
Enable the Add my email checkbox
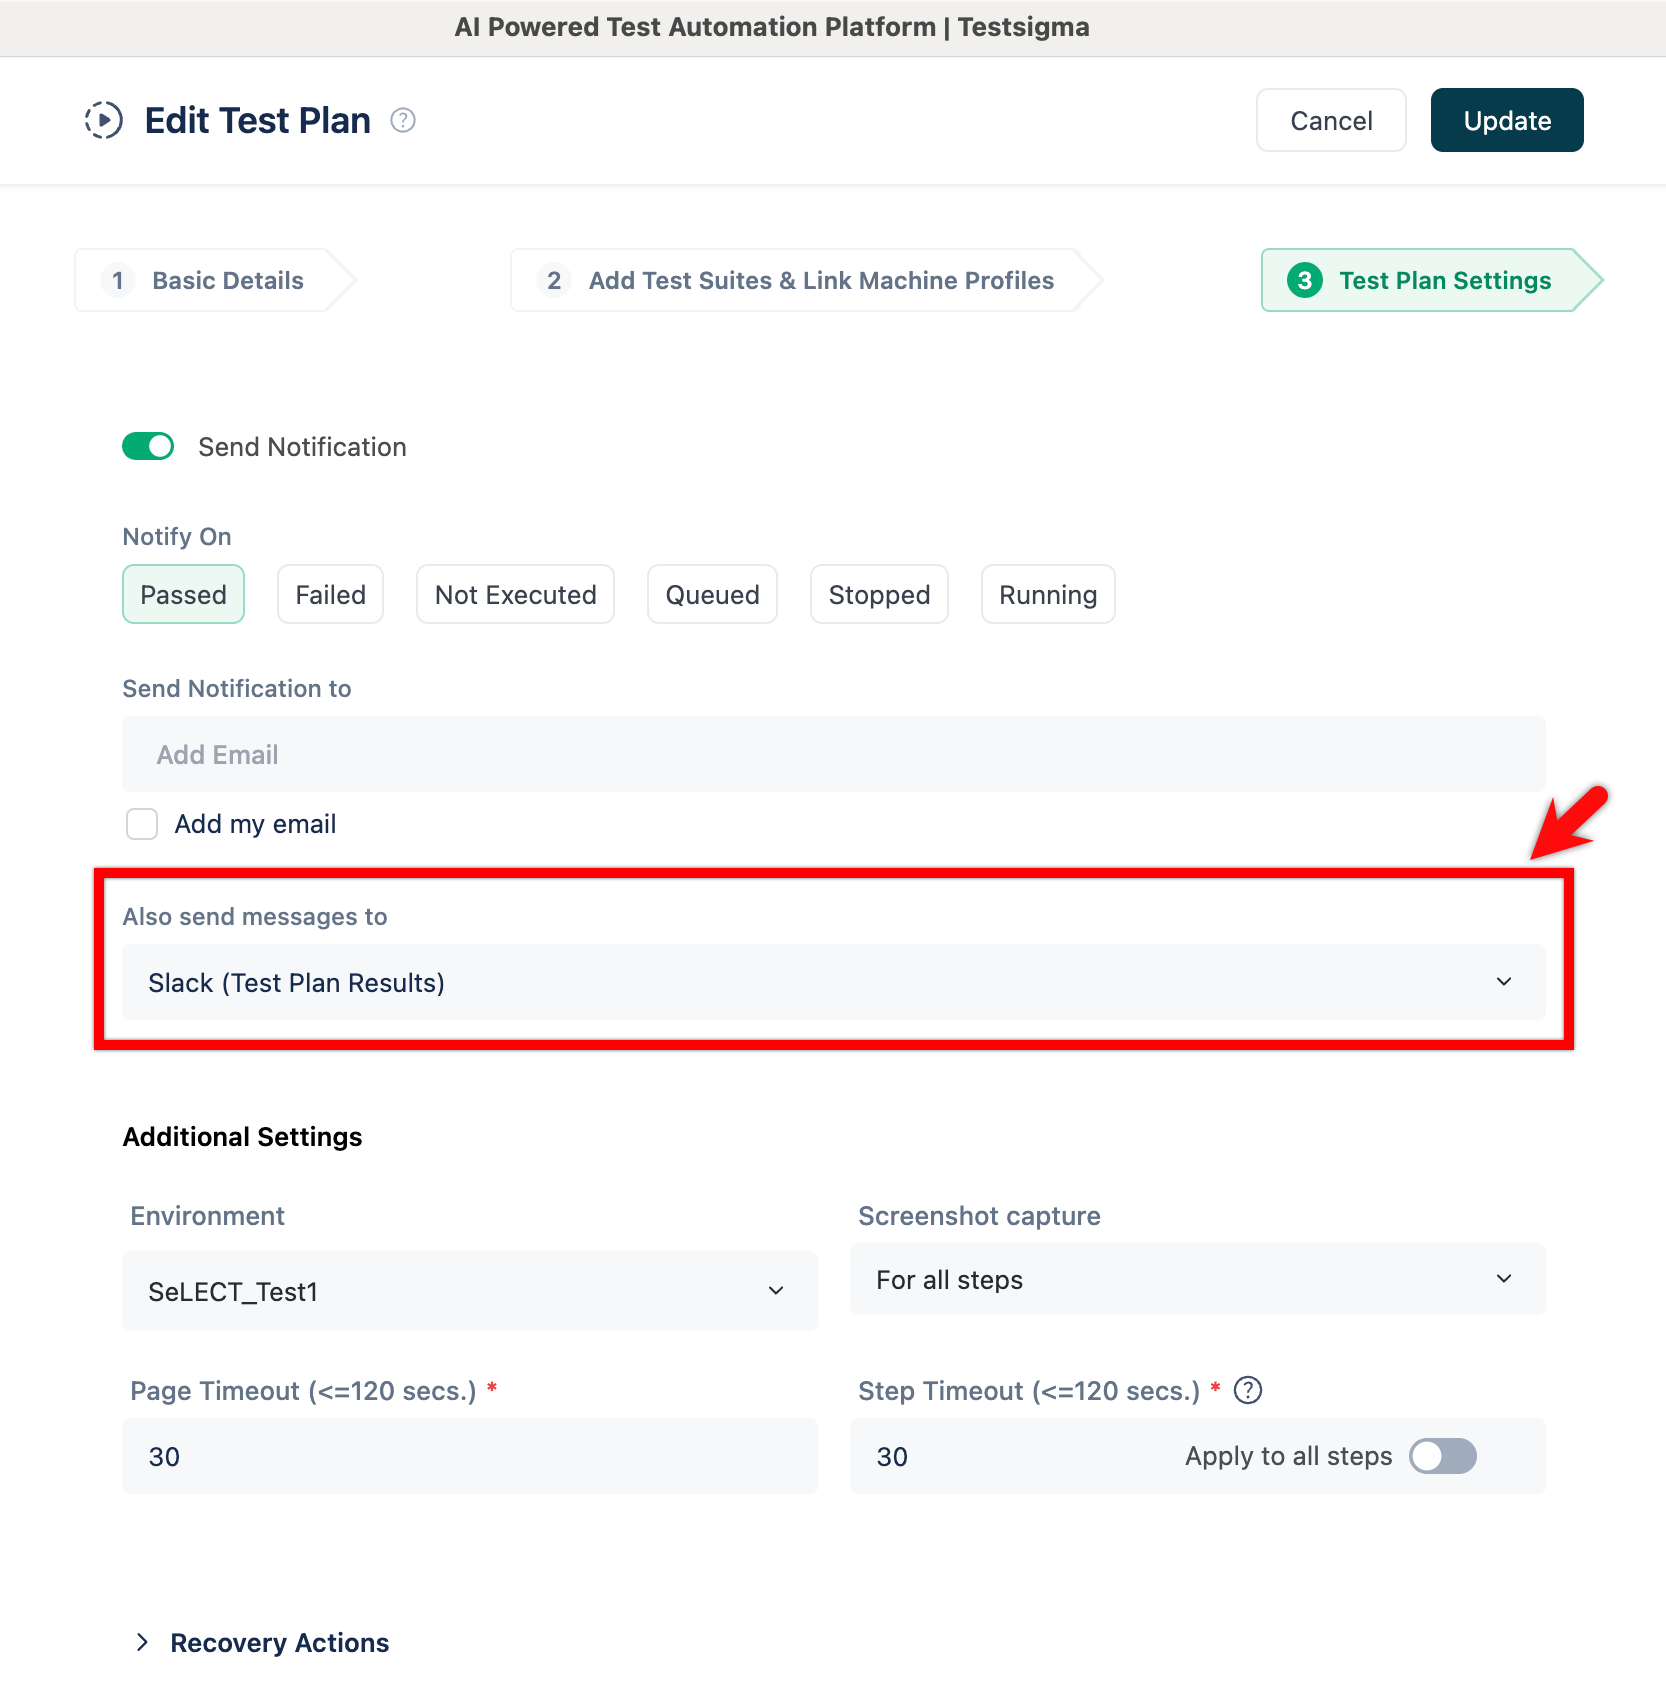(x=142, y=823)
